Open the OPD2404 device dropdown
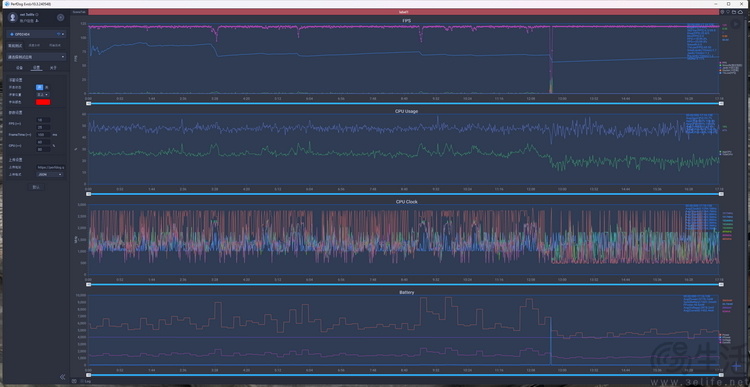Viewport: 750px width, 387px height. pyautogui.click(x=36, y=34)
